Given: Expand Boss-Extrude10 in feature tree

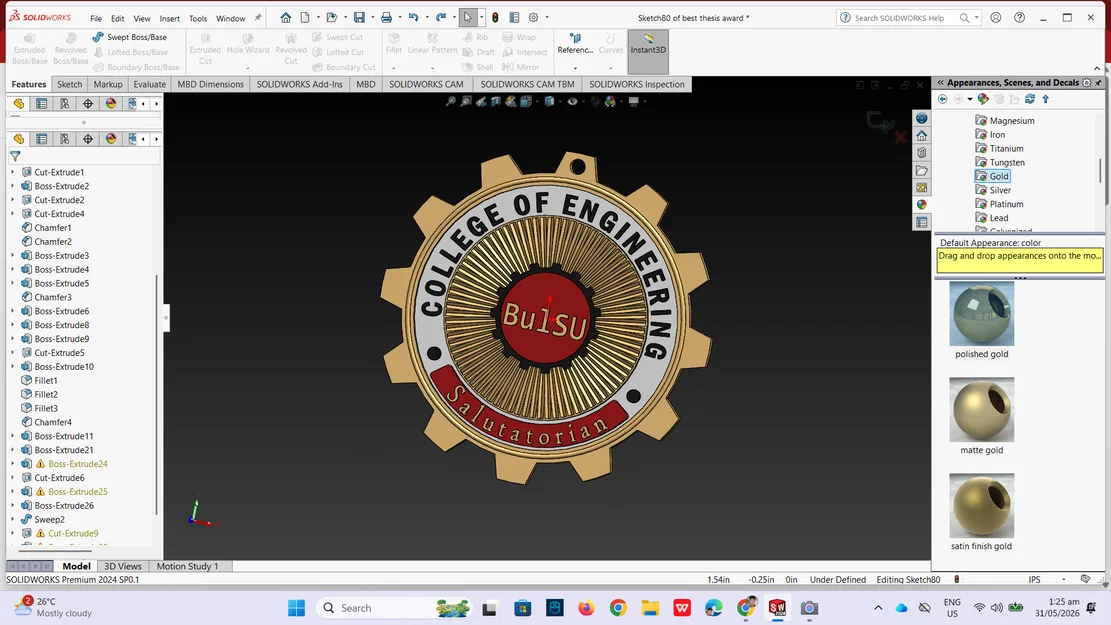Looking at the screenshot, I should click(x=12, y=366).
